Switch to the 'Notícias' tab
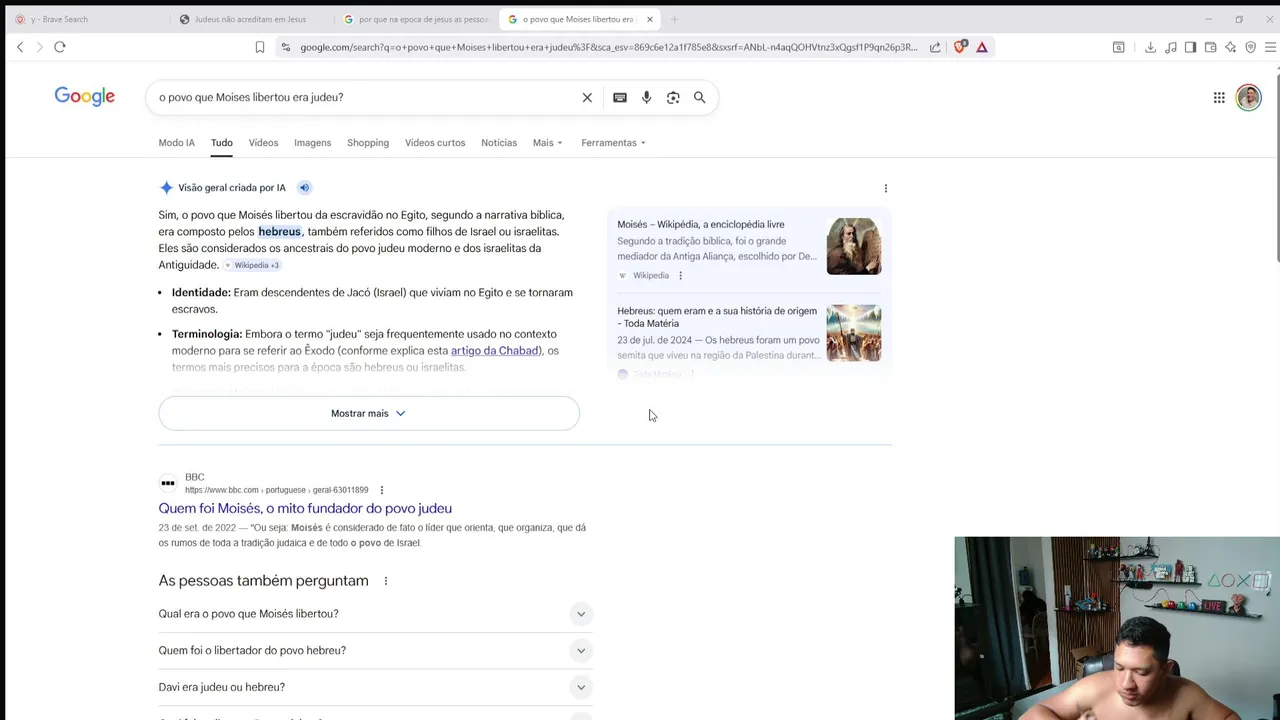The image size is (1280, 720). [x=499, y=143]
